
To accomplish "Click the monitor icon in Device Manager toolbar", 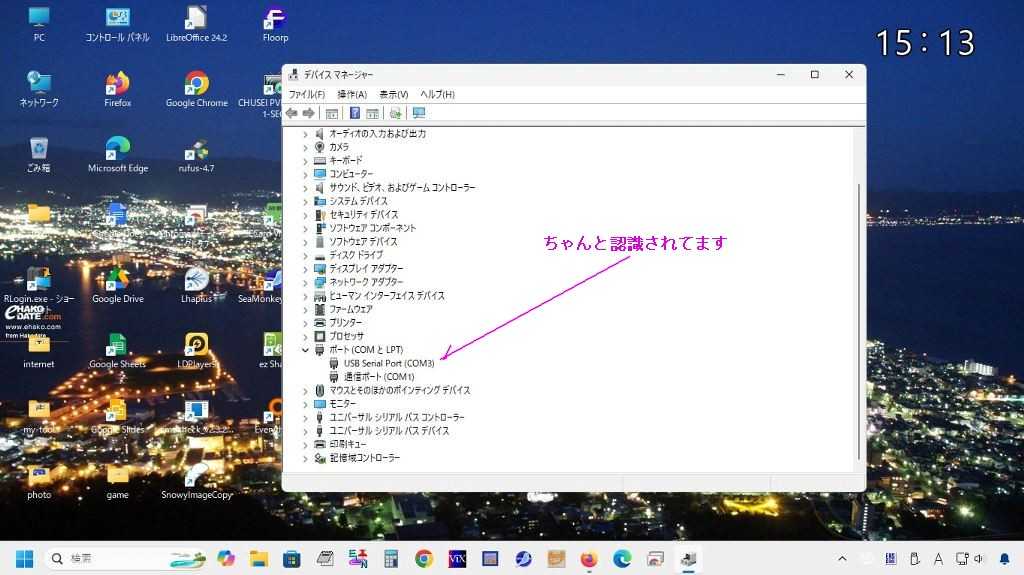I will pyautogui.click(x=419, y=113).
